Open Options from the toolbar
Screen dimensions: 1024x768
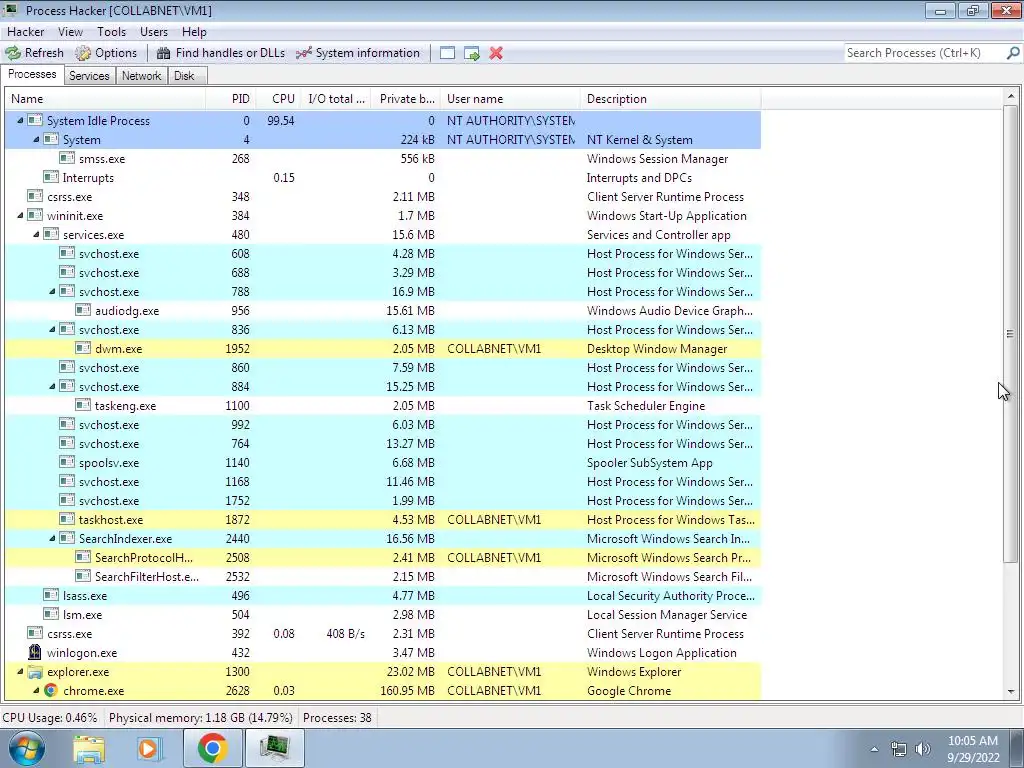tap(106, 53)
